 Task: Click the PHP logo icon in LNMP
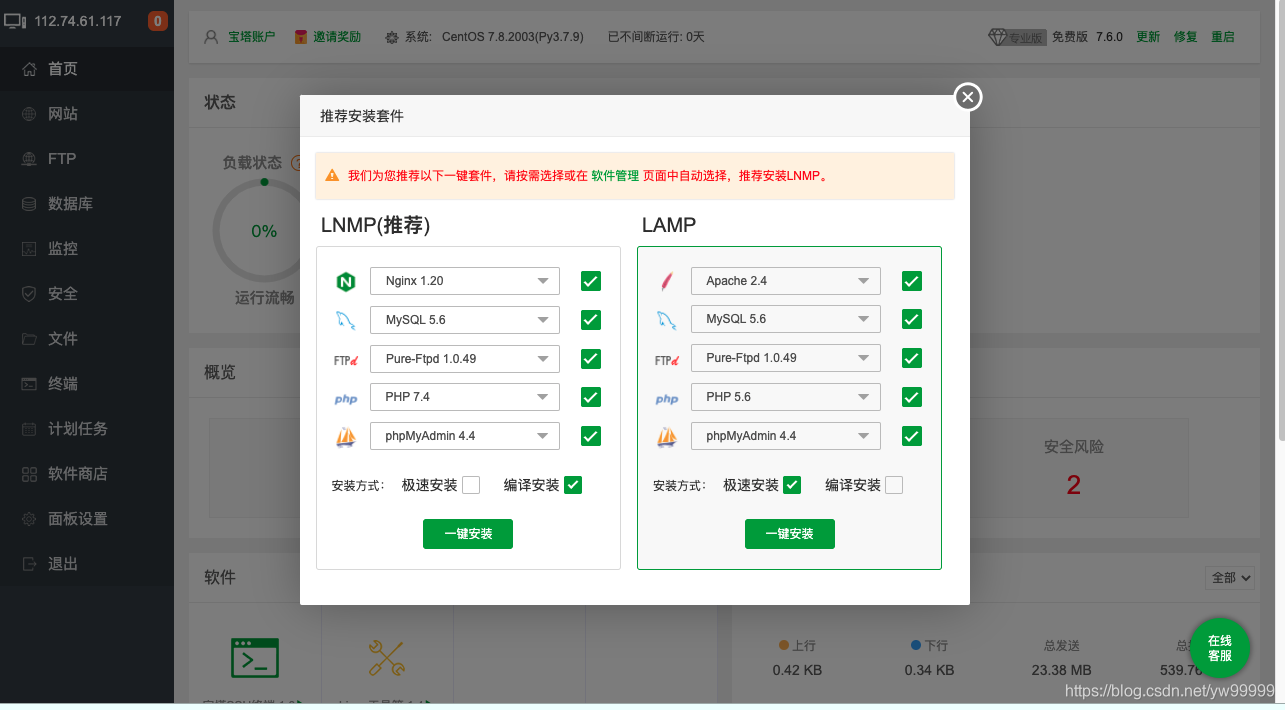click(346, 399)
